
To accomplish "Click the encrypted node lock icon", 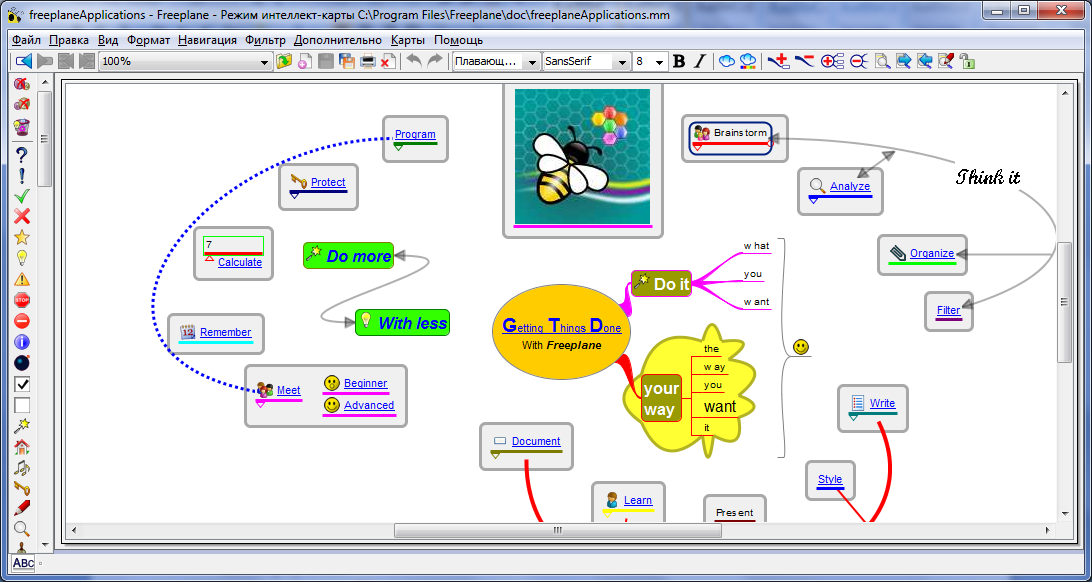I will pos(967,61).
